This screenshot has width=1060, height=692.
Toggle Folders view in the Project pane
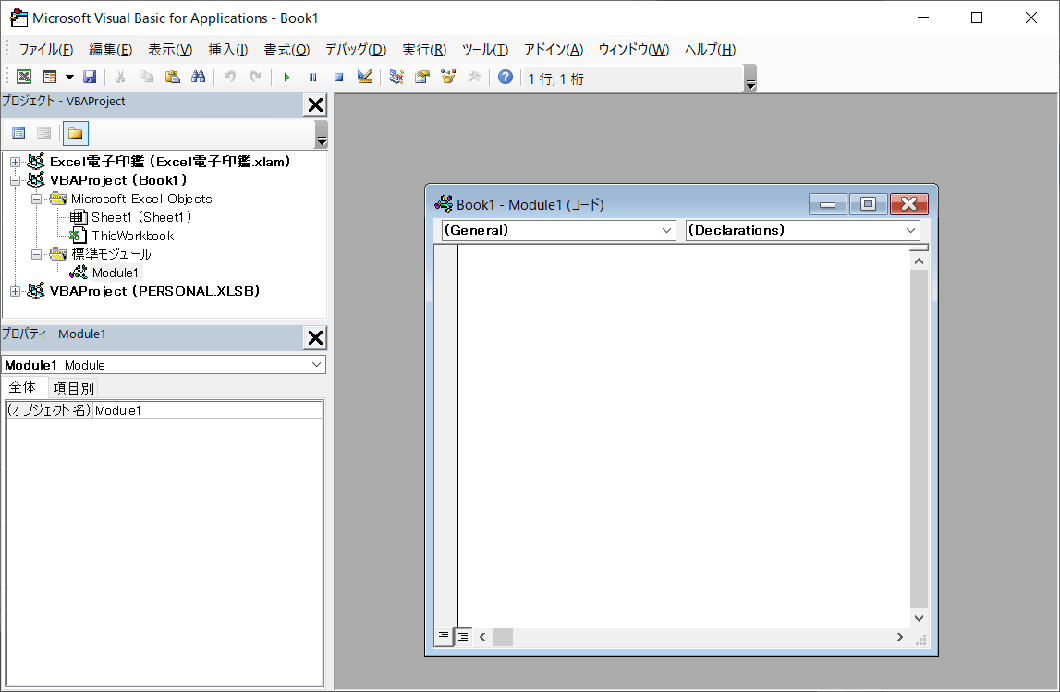click(x=76, y=133)
